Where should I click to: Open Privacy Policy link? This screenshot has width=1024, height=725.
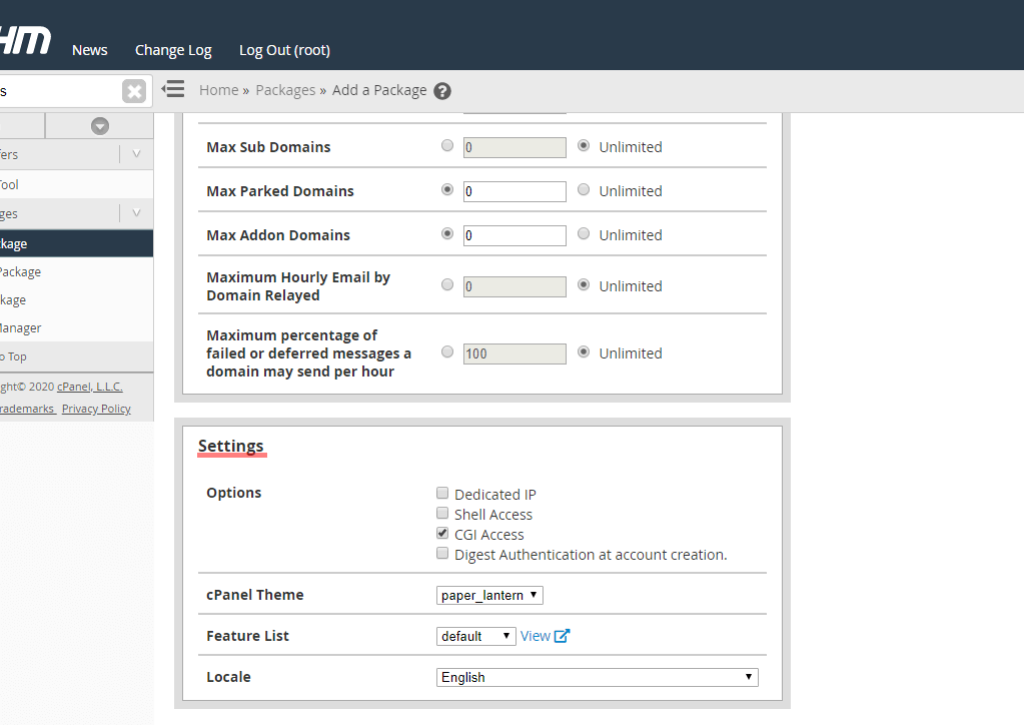pyautogui.click(x=96, y=409)
